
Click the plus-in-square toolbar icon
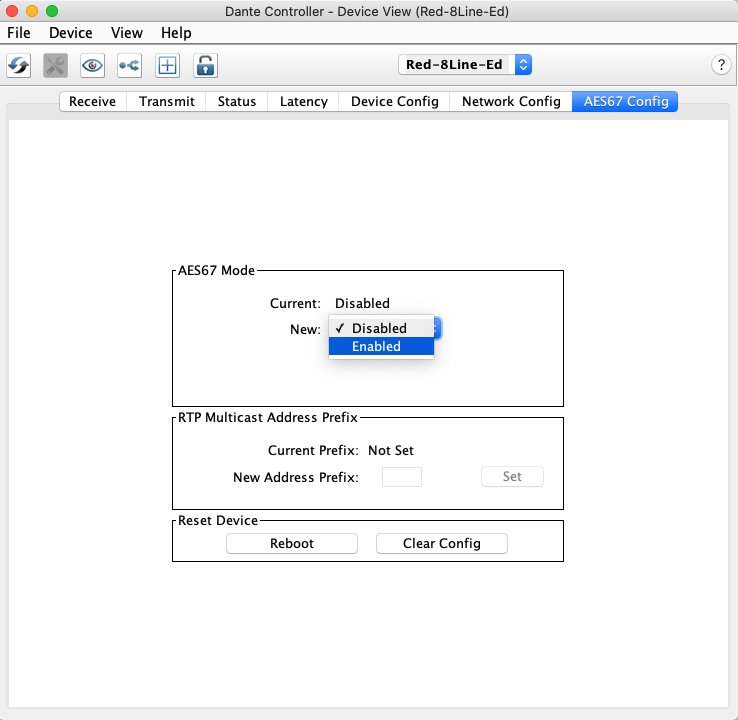click(x=167, y=65)
